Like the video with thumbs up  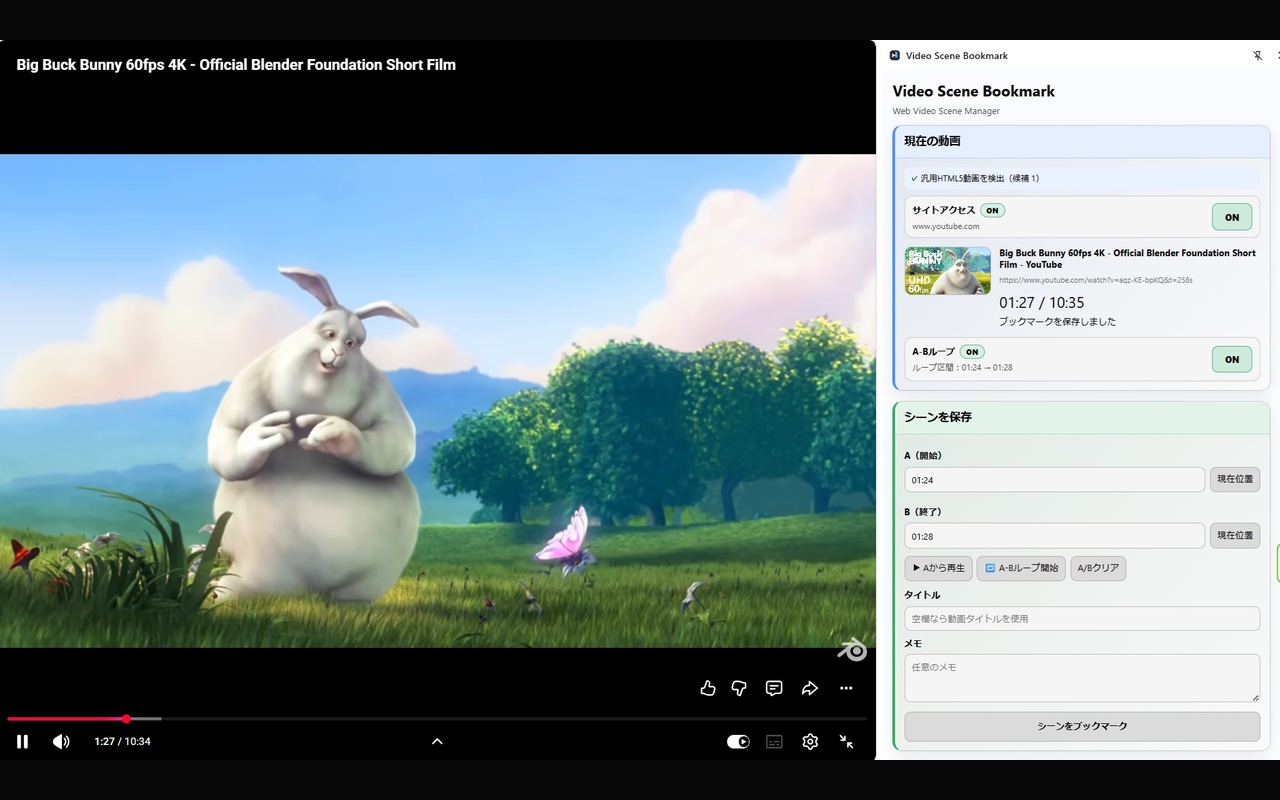[x=708, y=688]
